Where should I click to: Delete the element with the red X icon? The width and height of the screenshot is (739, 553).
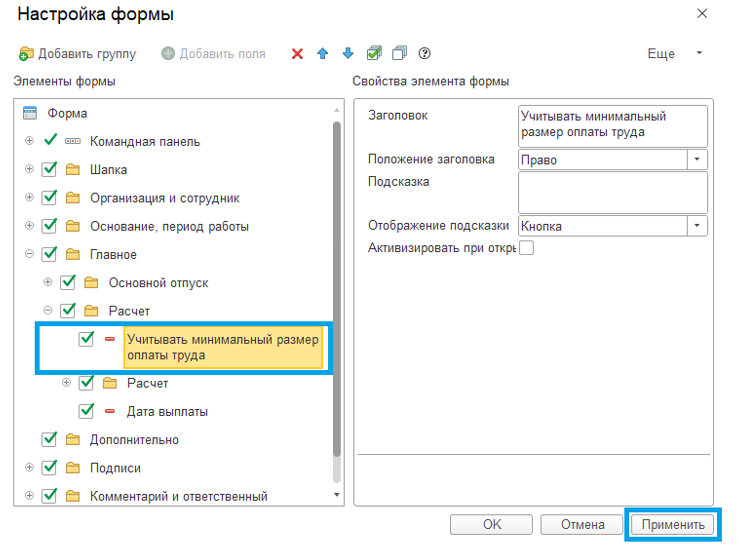click(297, 54)
